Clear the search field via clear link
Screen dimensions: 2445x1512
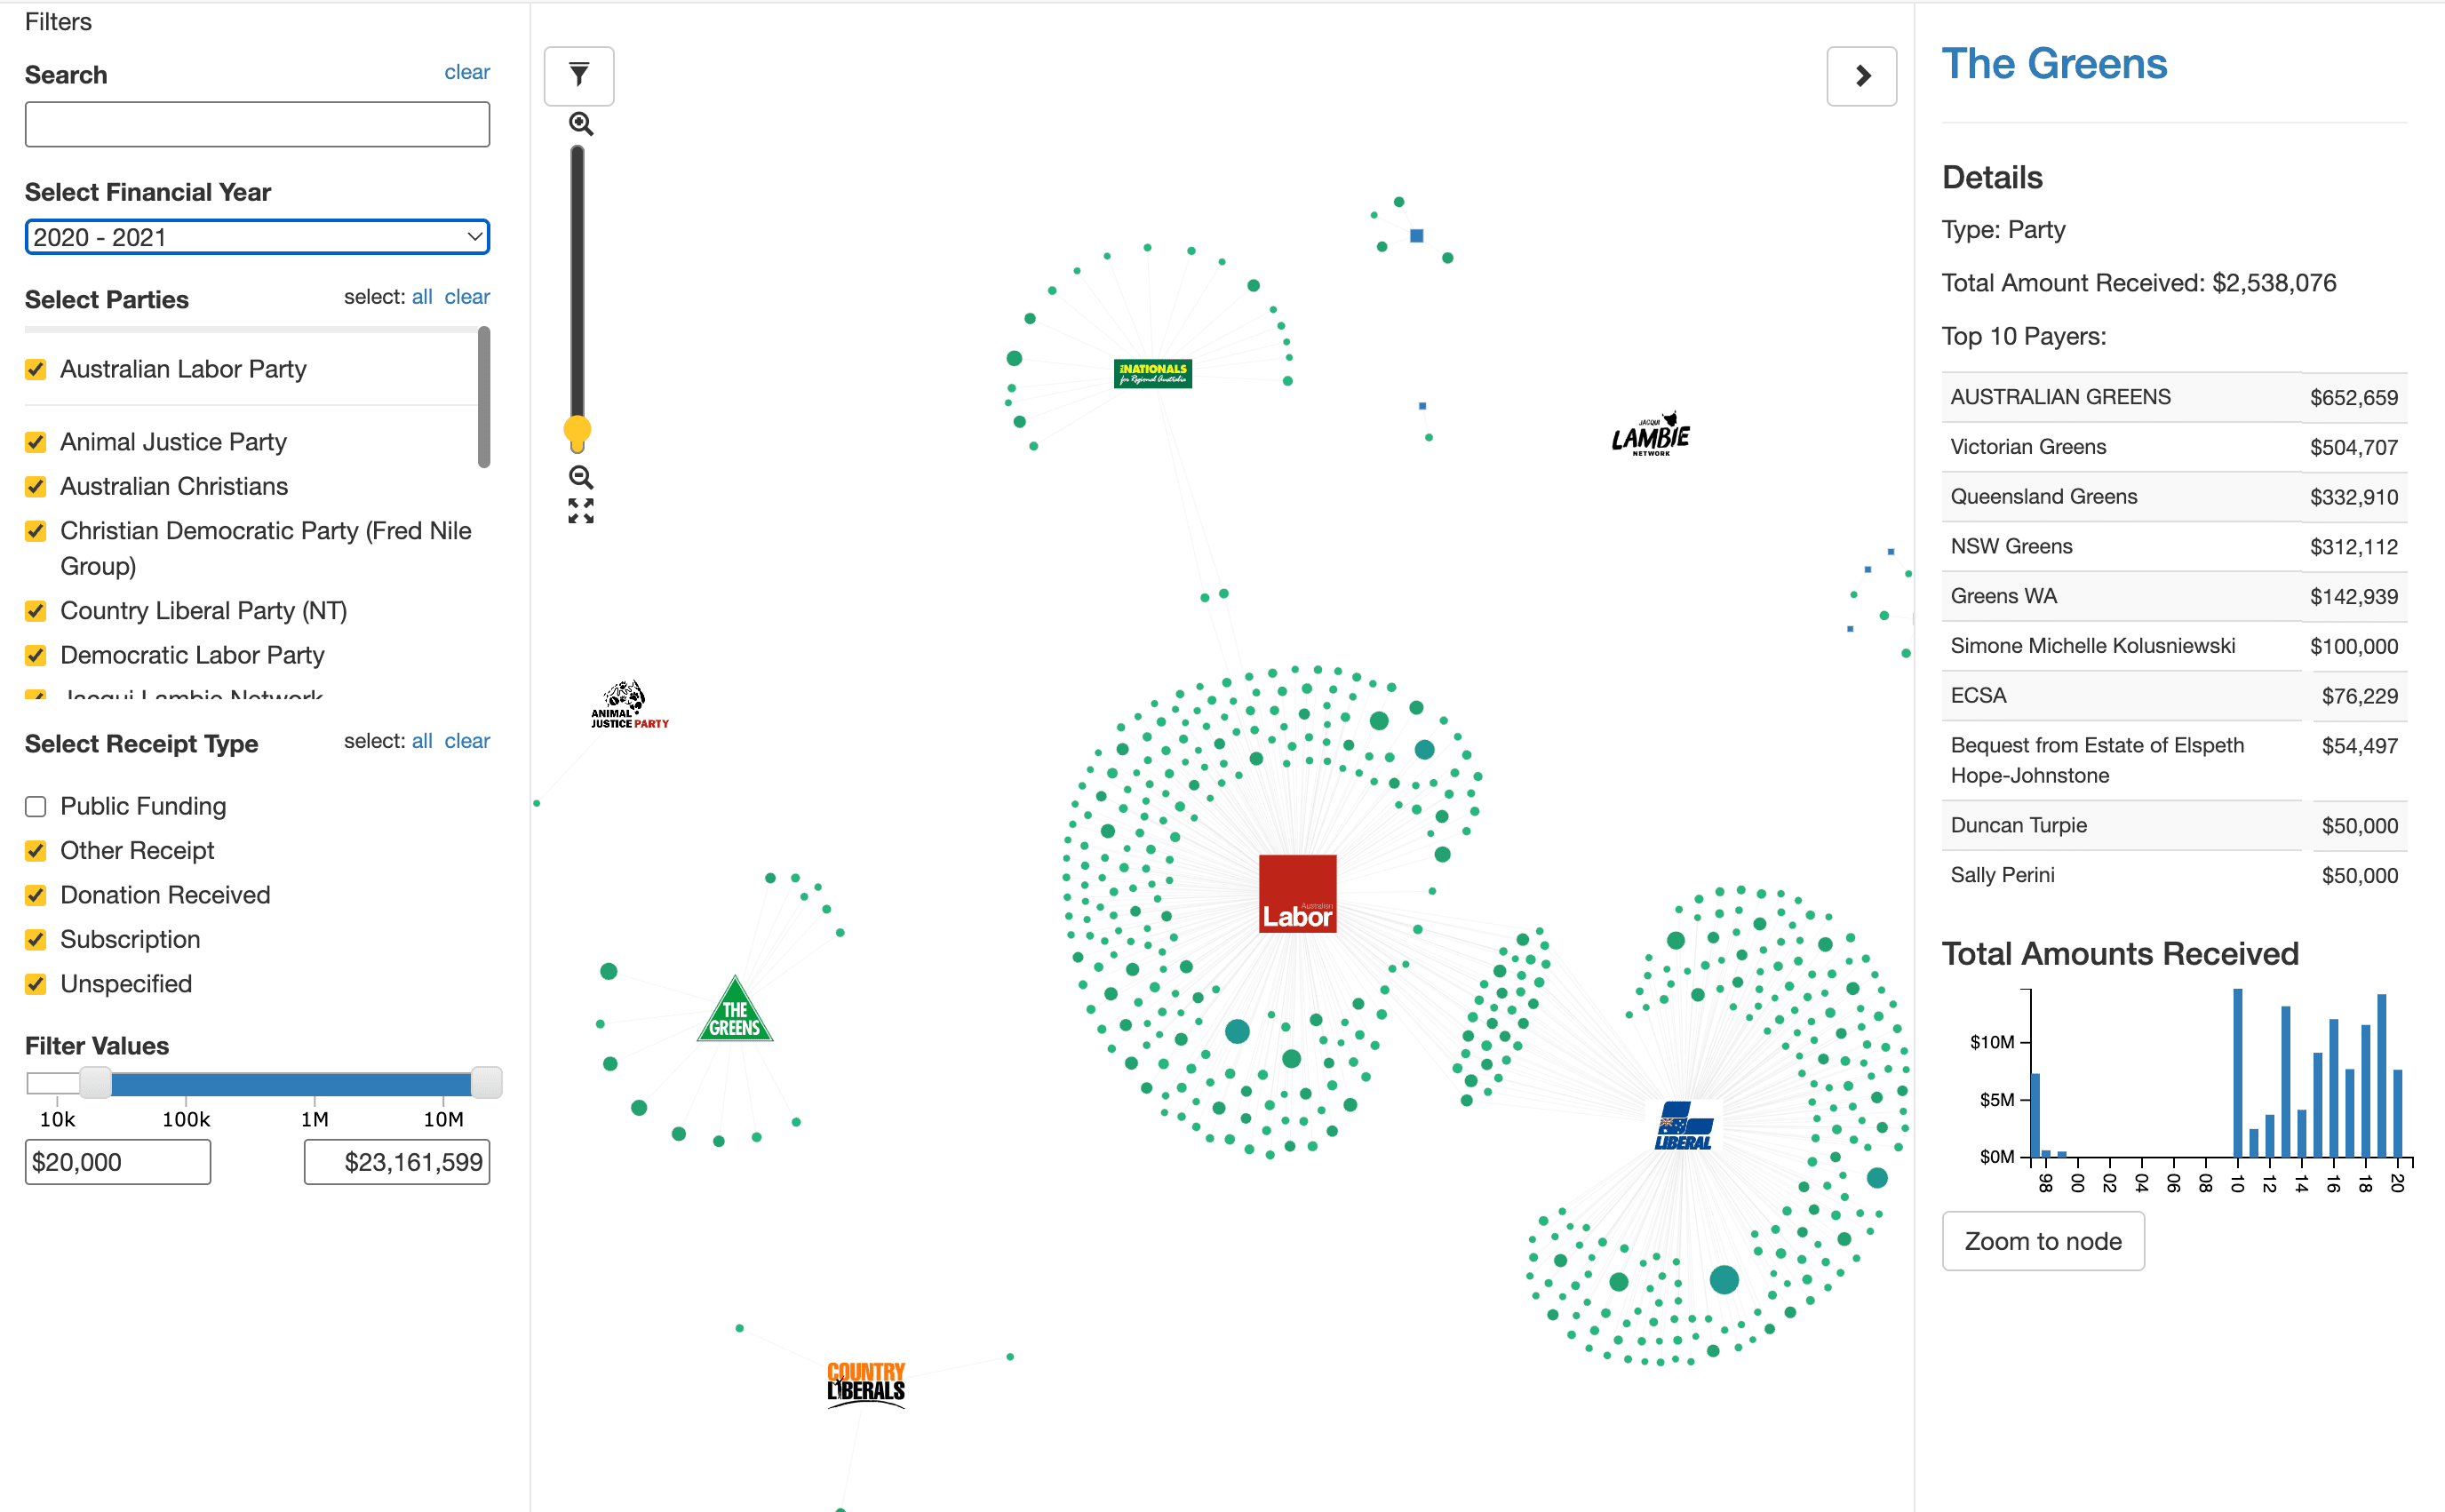[467, 72]
